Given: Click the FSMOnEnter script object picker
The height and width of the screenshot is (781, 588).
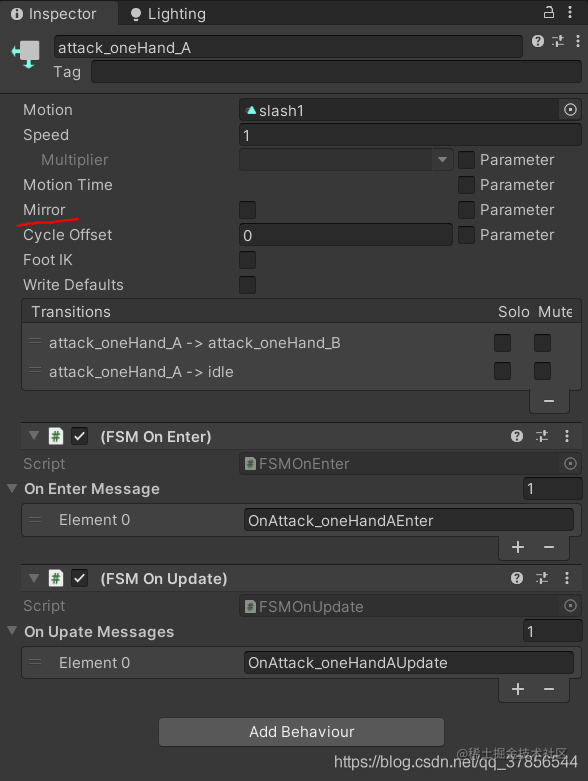Looking at the screenshot, I should coord(570,464).
